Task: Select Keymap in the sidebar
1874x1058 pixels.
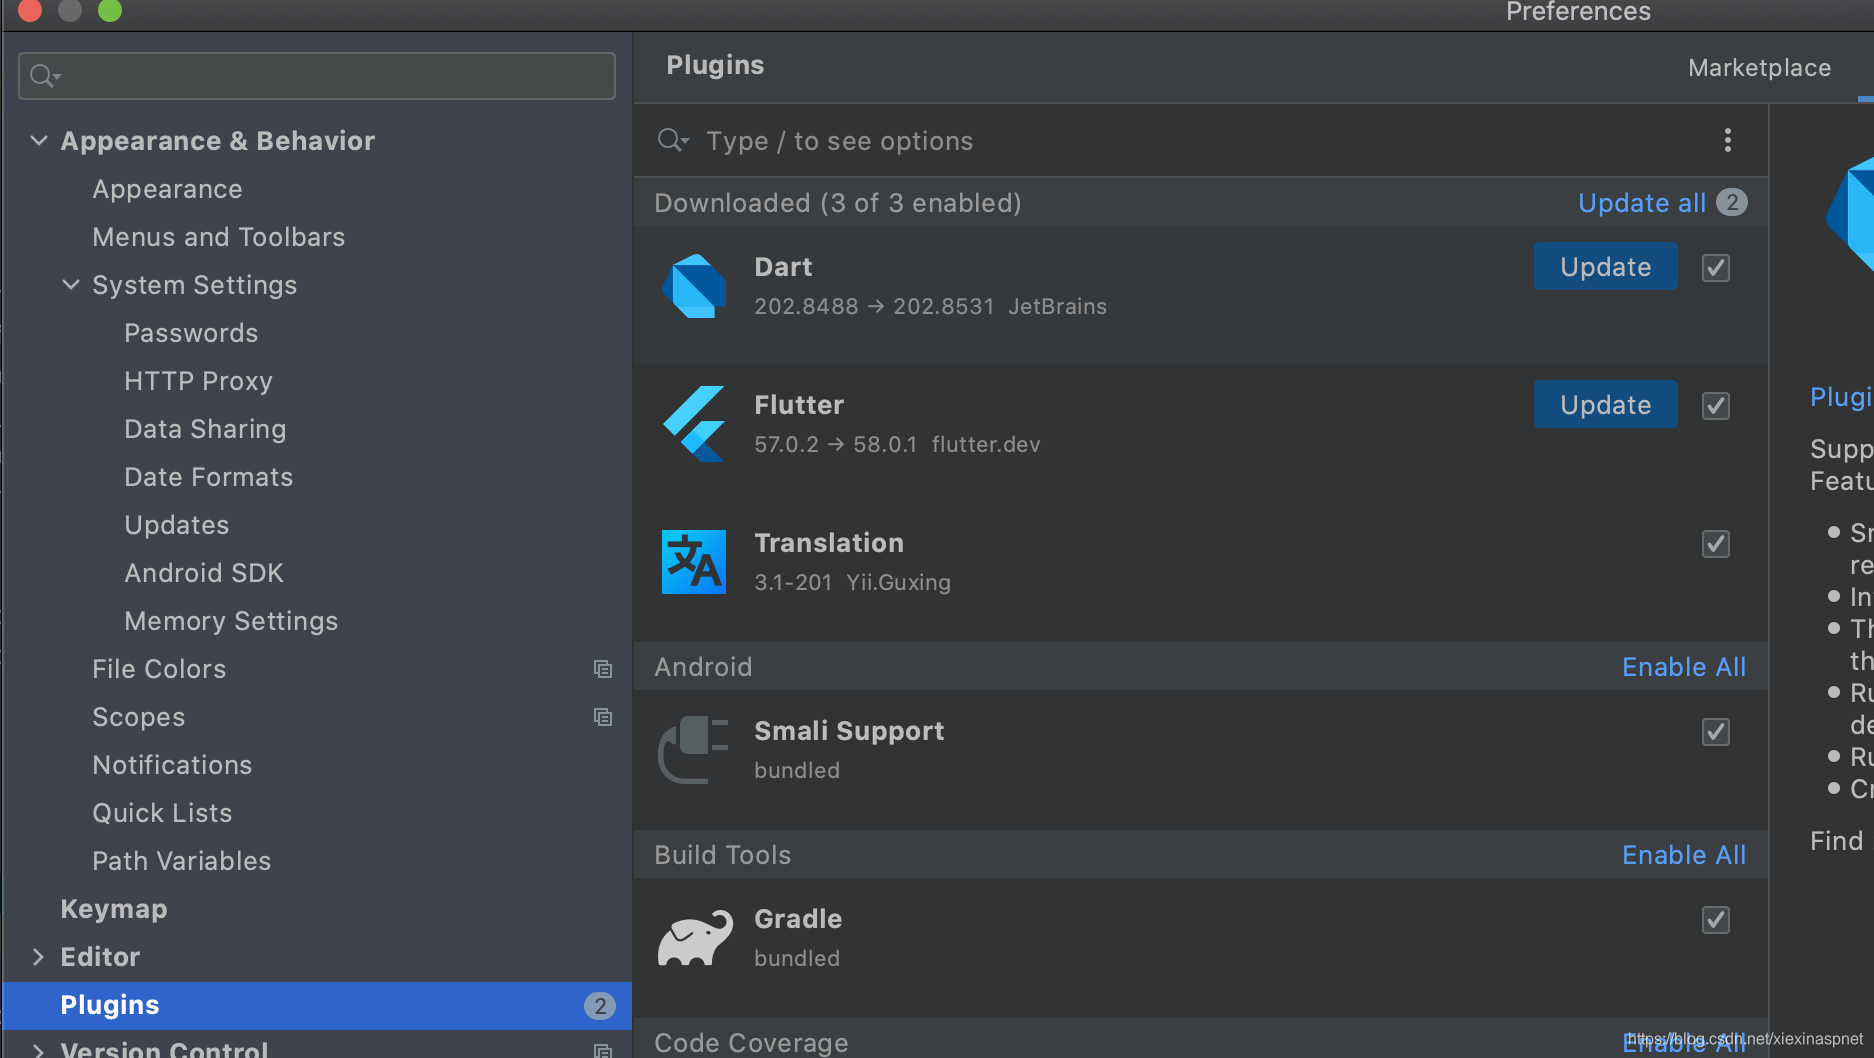Action: coord(113,909)
